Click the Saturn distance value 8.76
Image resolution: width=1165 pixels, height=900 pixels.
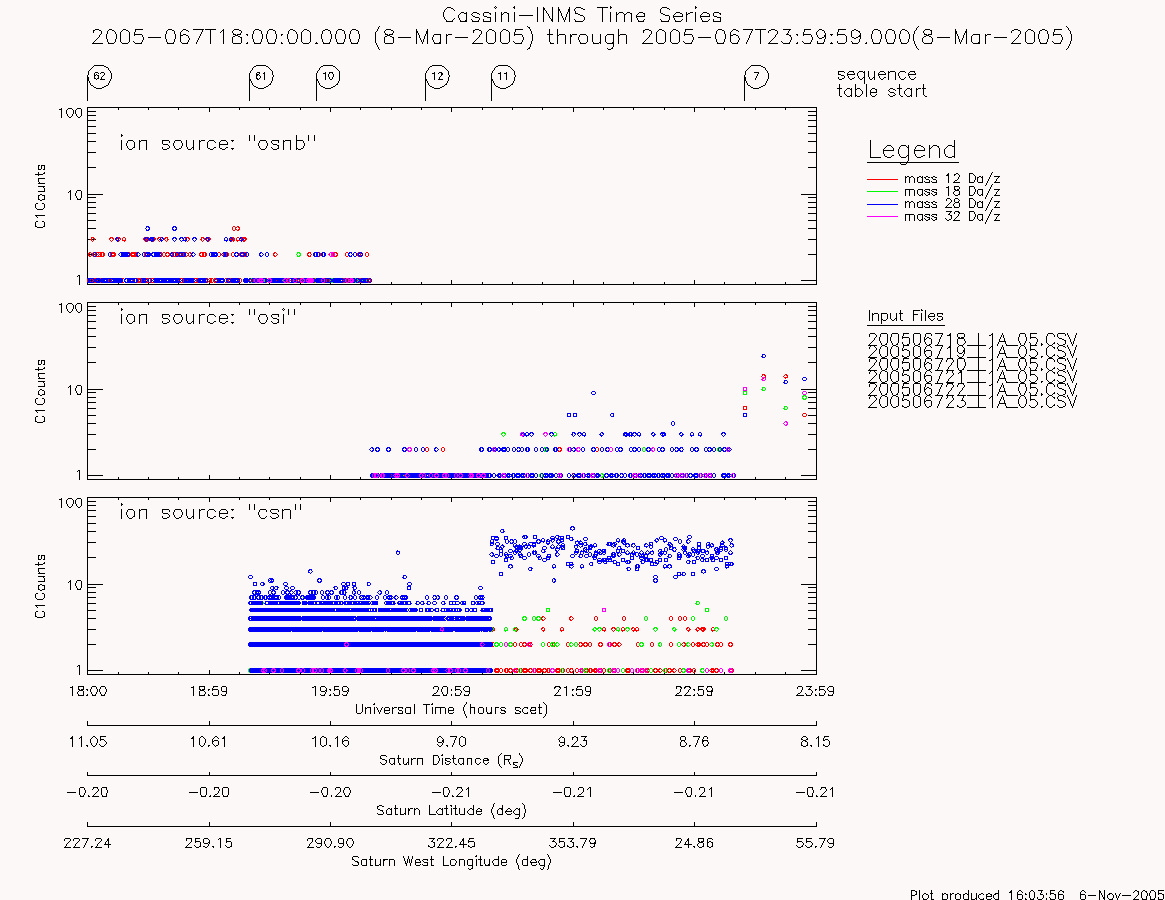pos(694,742)
